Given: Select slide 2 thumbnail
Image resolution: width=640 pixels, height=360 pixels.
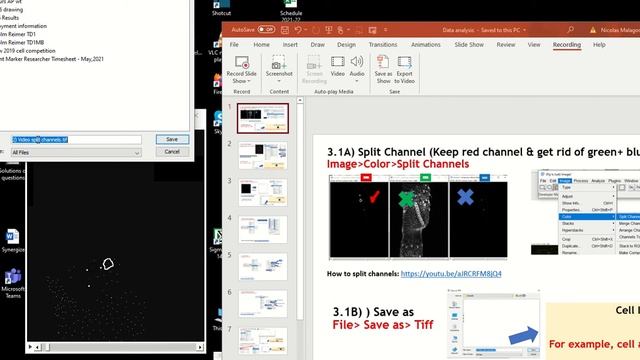Looking at the screenshot, I should pos(262,156).
